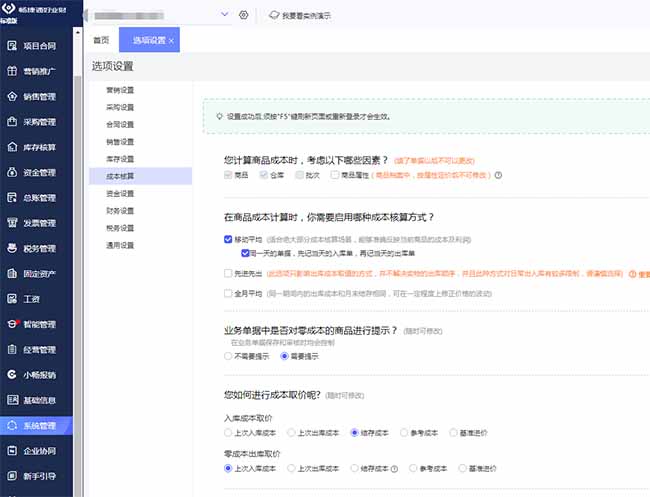The width and height of the screenshot is (650, 497).
Task: Open 库存核算 module icon
Action: click(11, 147)
